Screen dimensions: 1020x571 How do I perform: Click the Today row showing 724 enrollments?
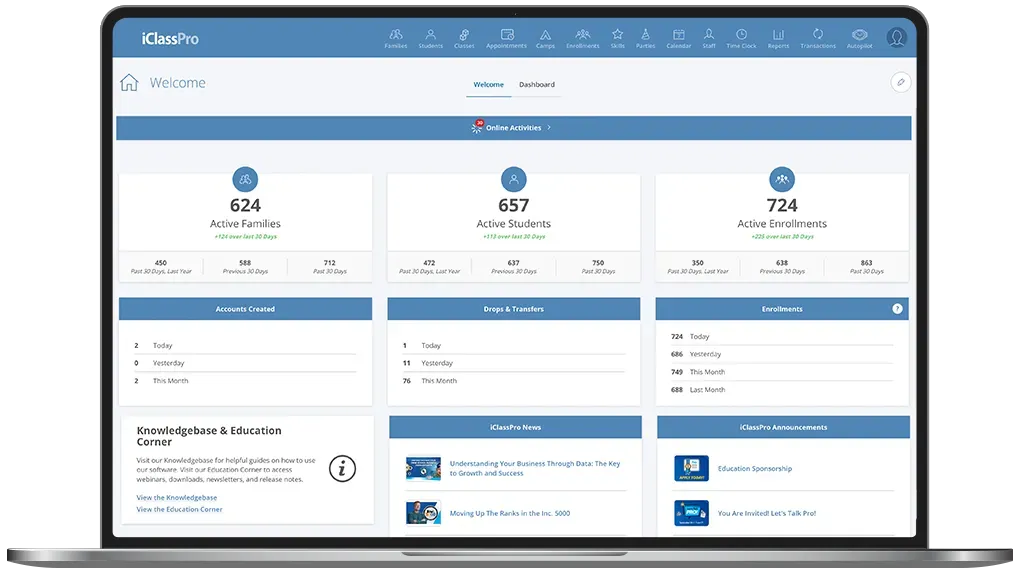coord(782,336)
